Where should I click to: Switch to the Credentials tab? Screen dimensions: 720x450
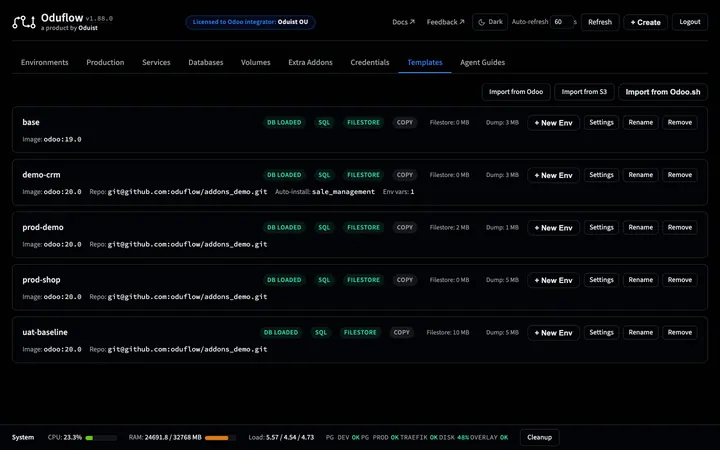tap(370, 62)
